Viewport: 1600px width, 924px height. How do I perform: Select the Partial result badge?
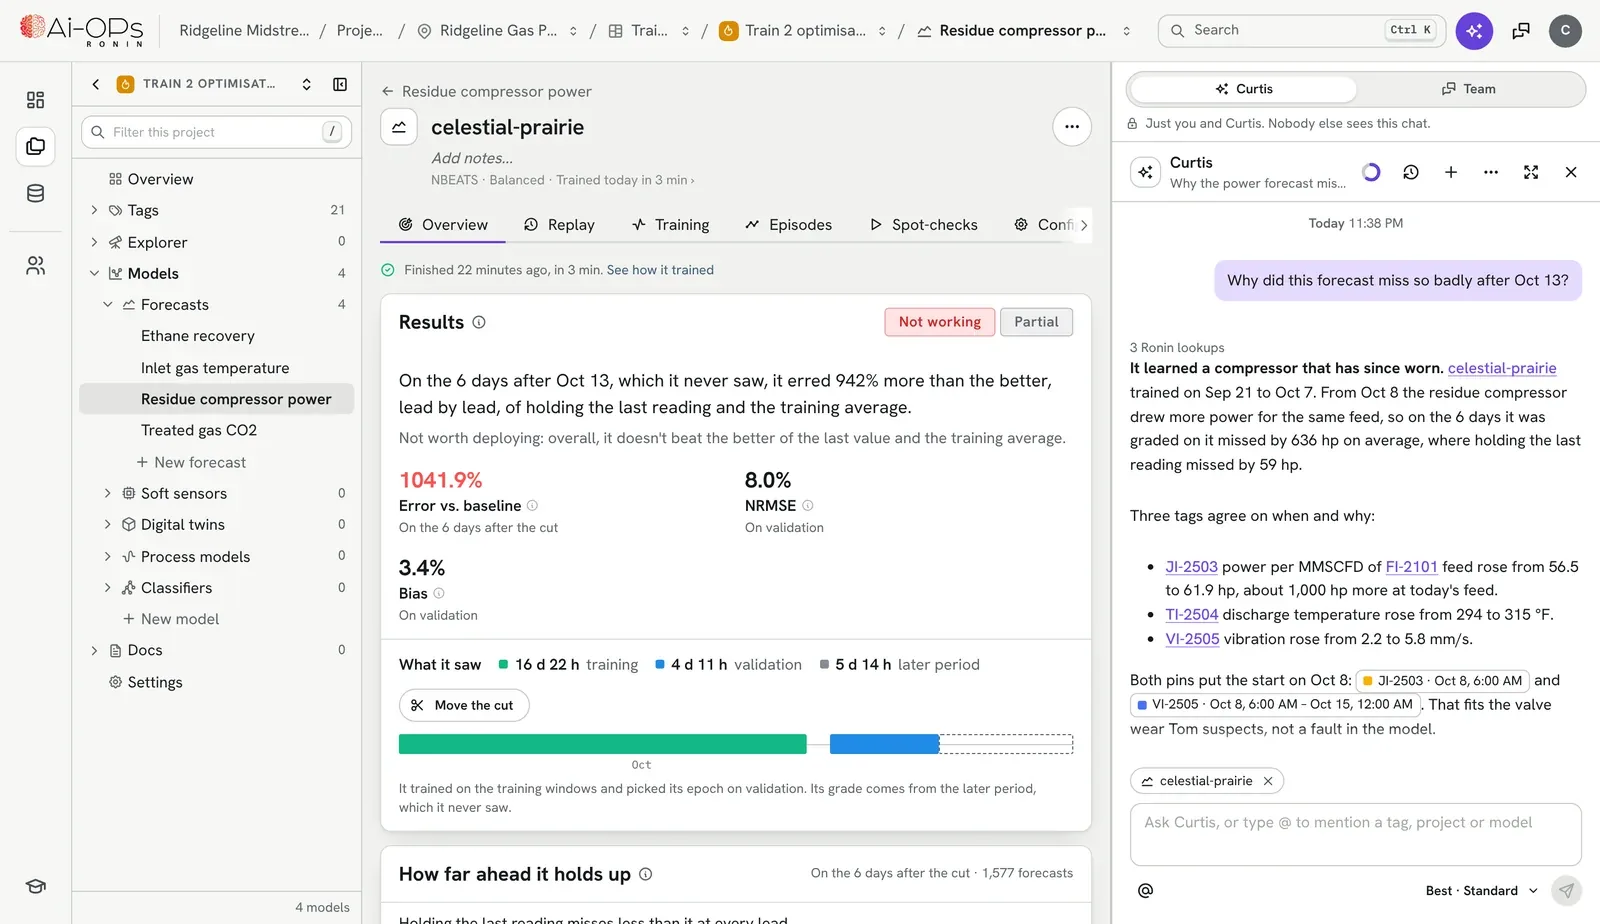point(1036,322)
